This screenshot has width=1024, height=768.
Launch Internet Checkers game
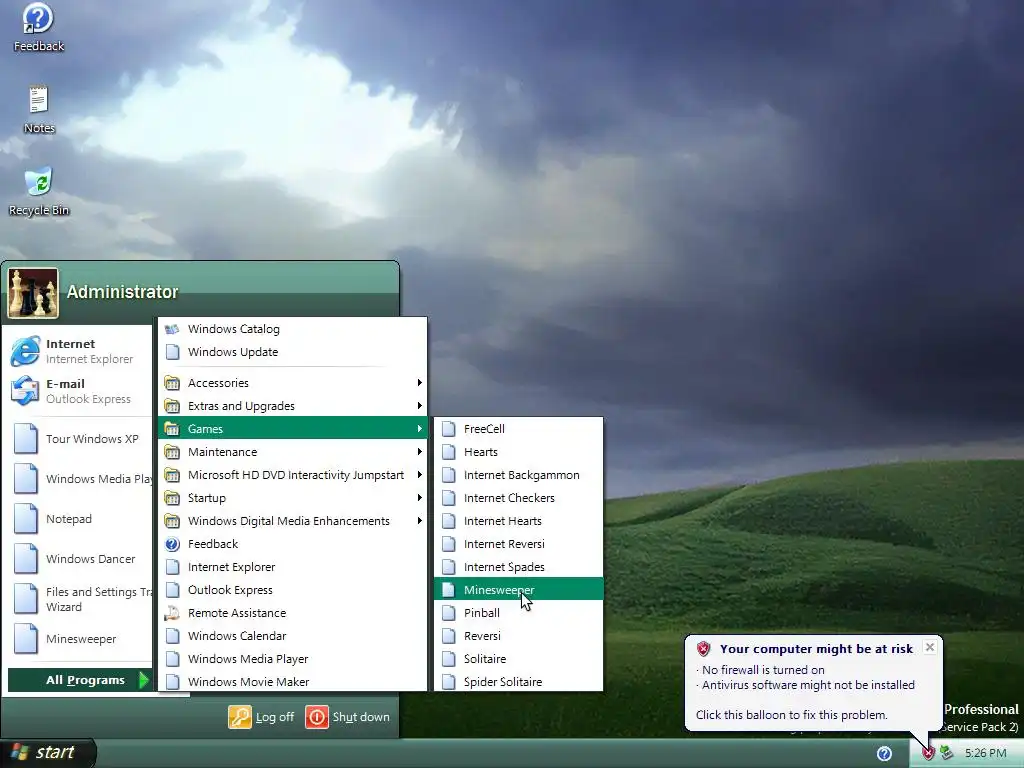point(519,498)
